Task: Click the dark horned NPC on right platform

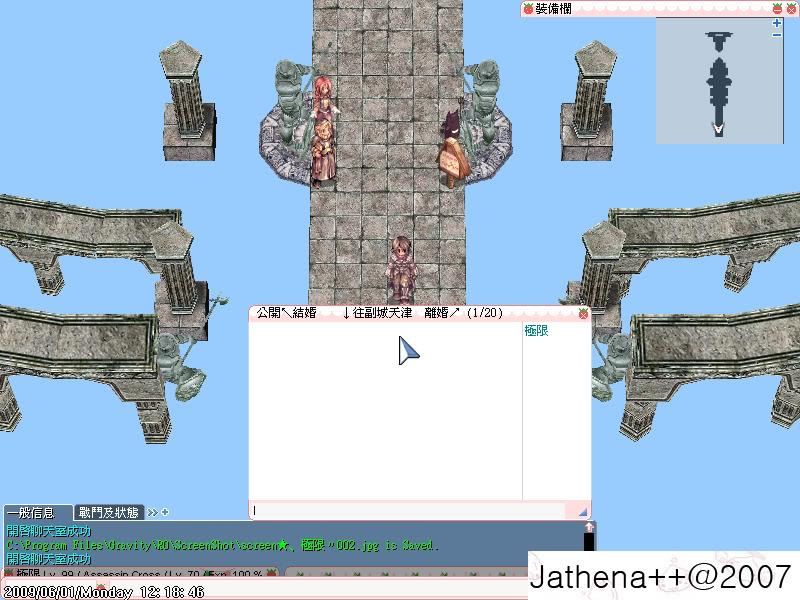Action: click(x=452, y=125)
